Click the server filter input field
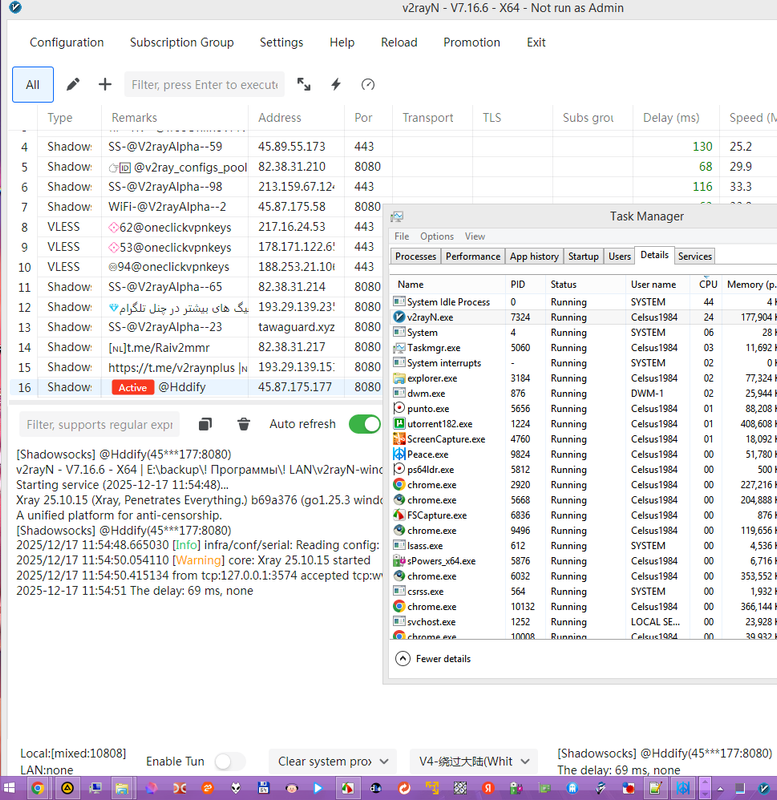Image resolution: width=777 pixels, height=800 pixels. pos(204,84)
